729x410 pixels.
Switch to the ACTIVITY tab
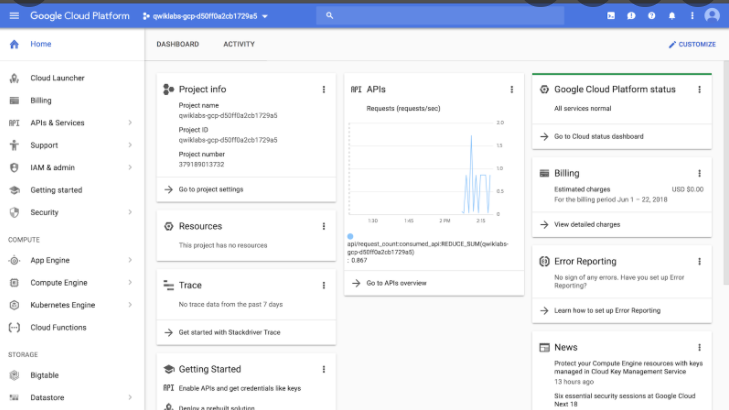tap(239, 44)
